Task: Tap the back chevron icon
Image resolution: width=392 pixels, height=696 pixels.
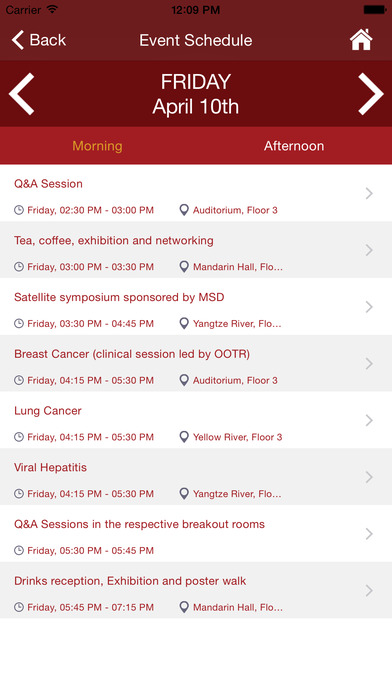Action: point(18,40)
